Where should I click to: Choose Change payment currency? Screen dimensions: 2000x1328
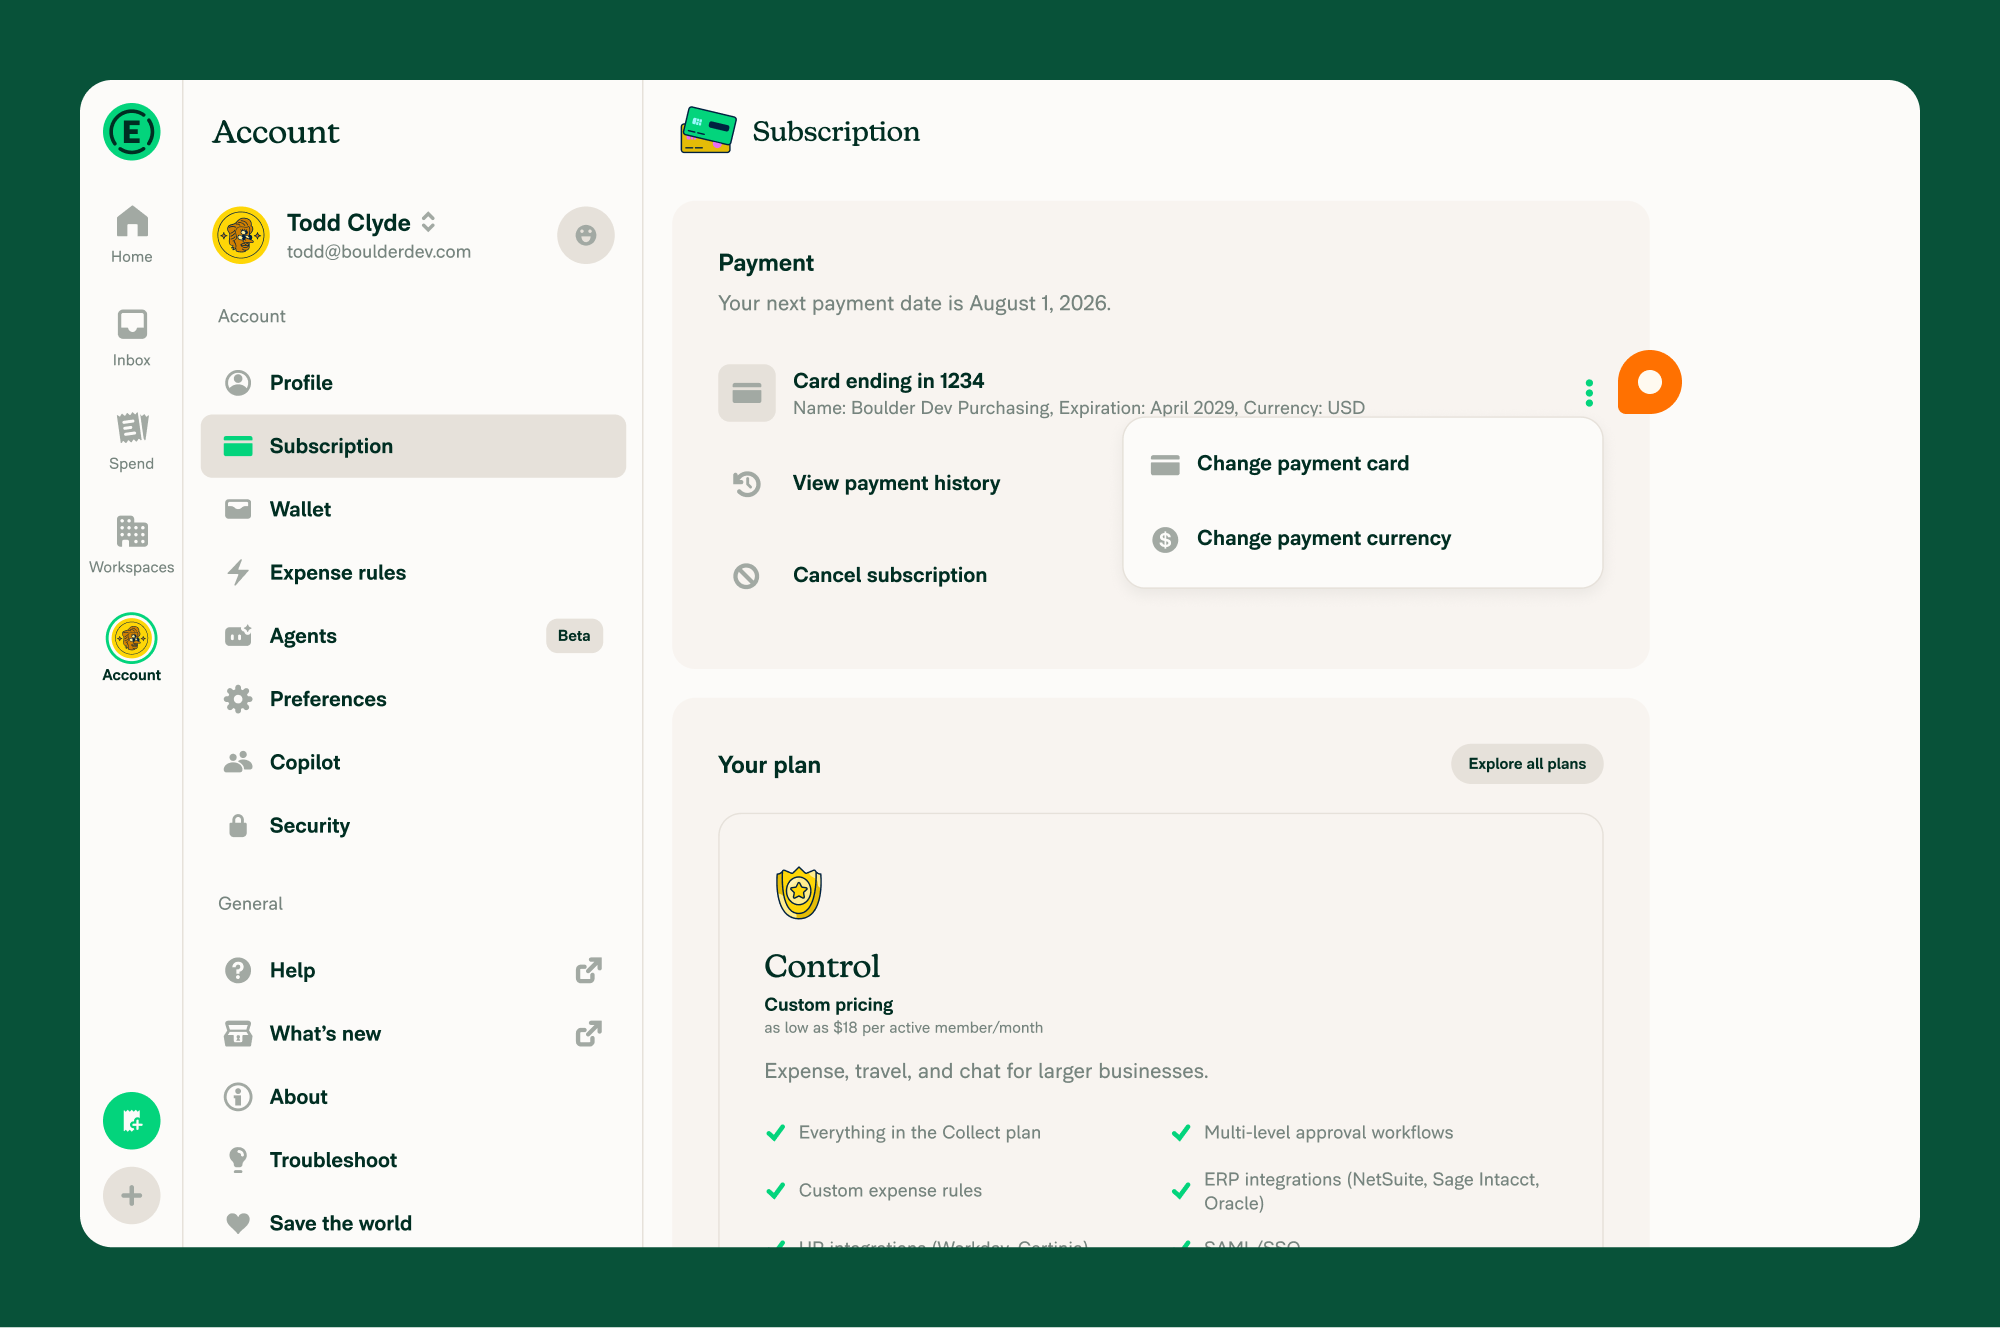(x=1363, y=539)
